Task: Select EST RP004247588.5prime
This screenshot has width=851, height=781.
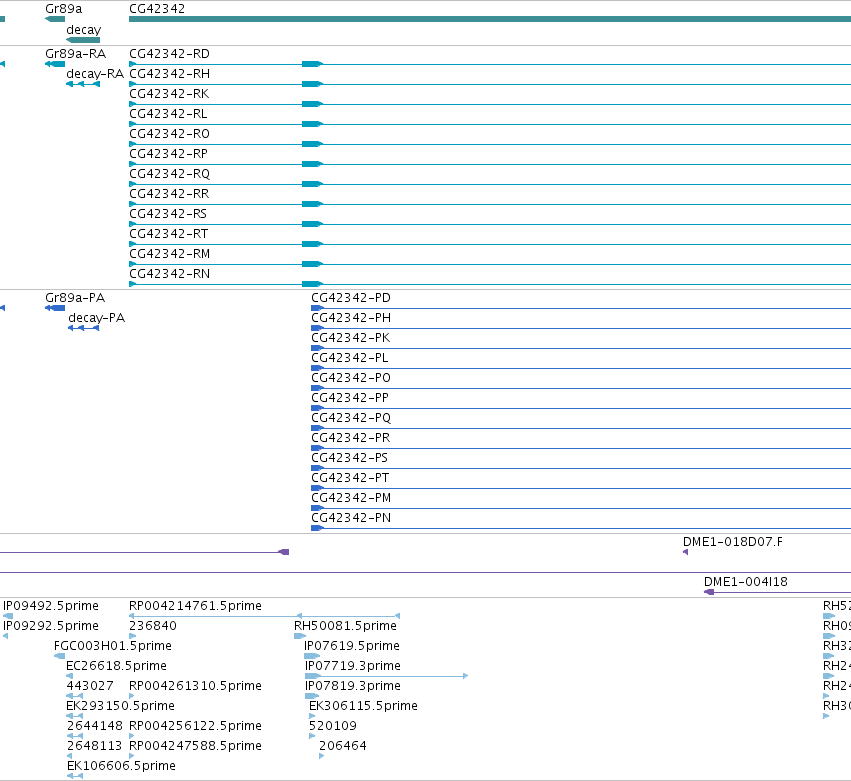Action: pyautogui.click(x=195, y=747)
